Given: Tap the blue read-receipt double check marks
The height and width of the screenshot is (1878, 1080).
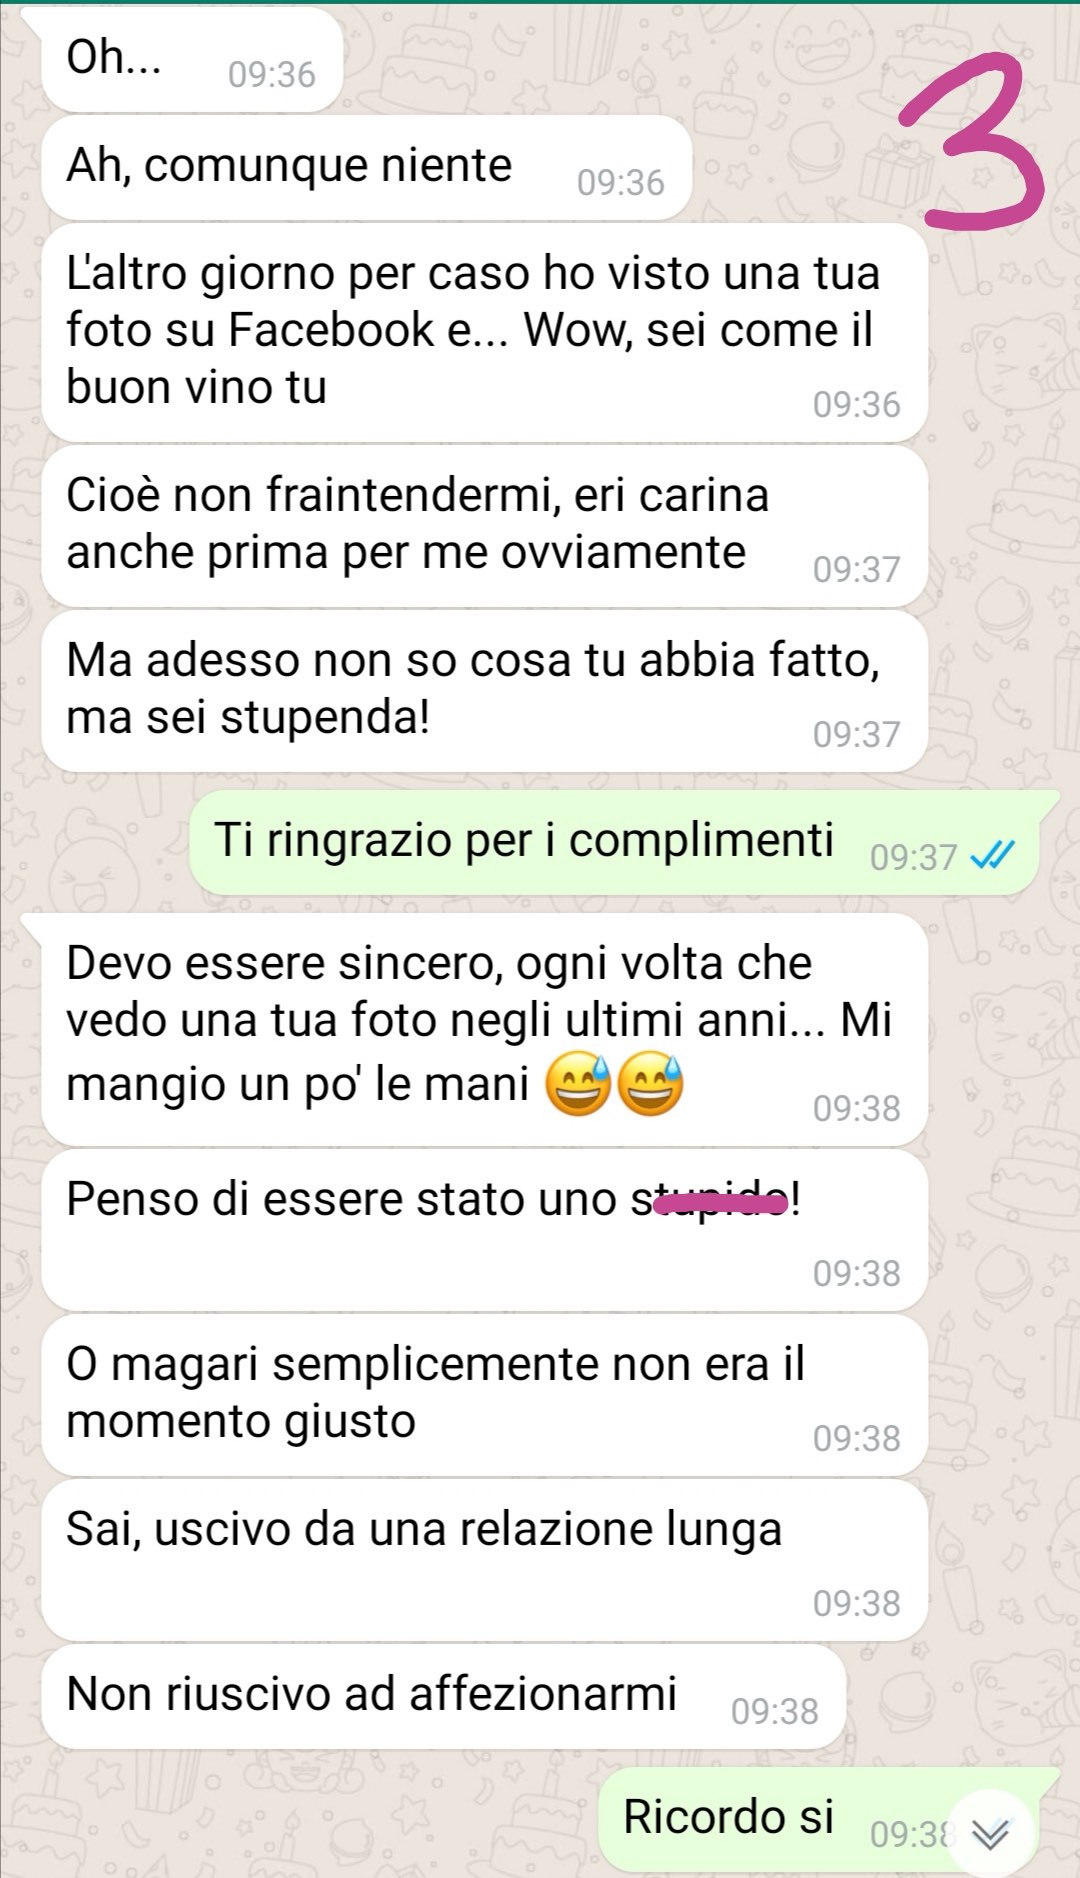Looking at the screenshot, I should [992, 856].
